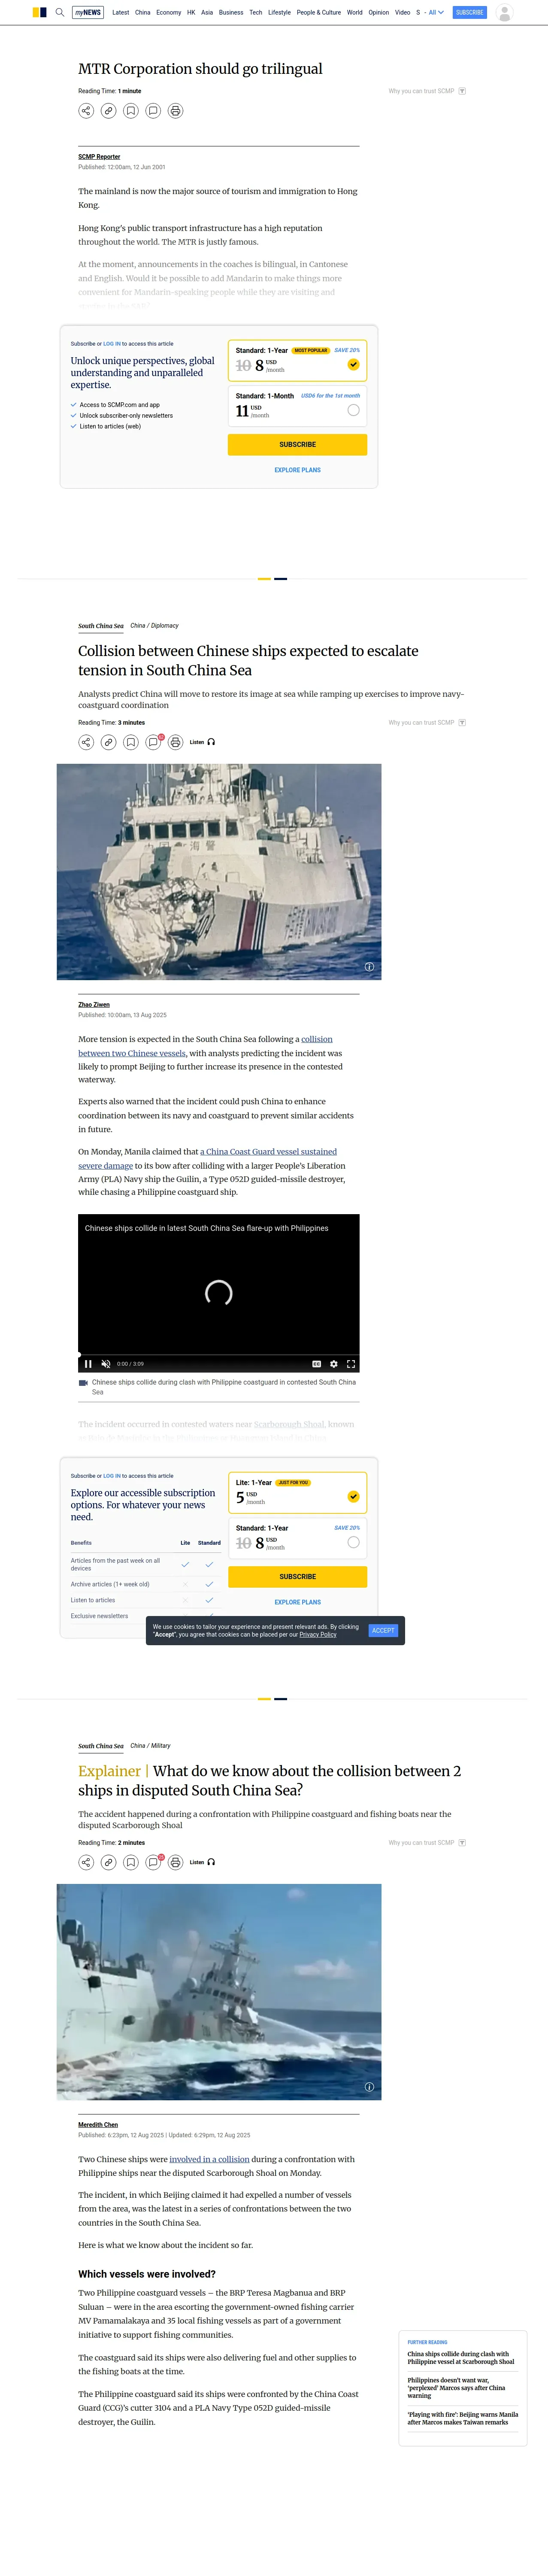Click SUBSCRIBE in the second paywall box
548x2576 pixels.
[x=297, y=1576]
